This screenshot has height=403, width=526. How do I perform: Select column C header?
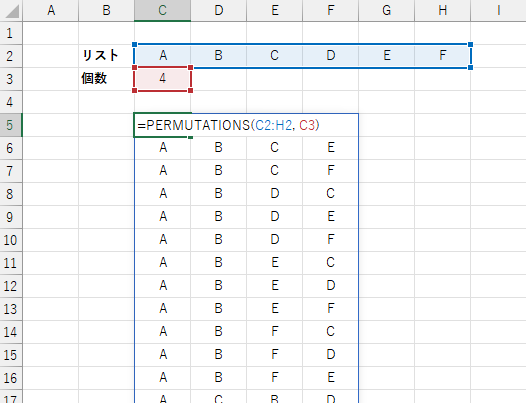(x=162, y=10)
